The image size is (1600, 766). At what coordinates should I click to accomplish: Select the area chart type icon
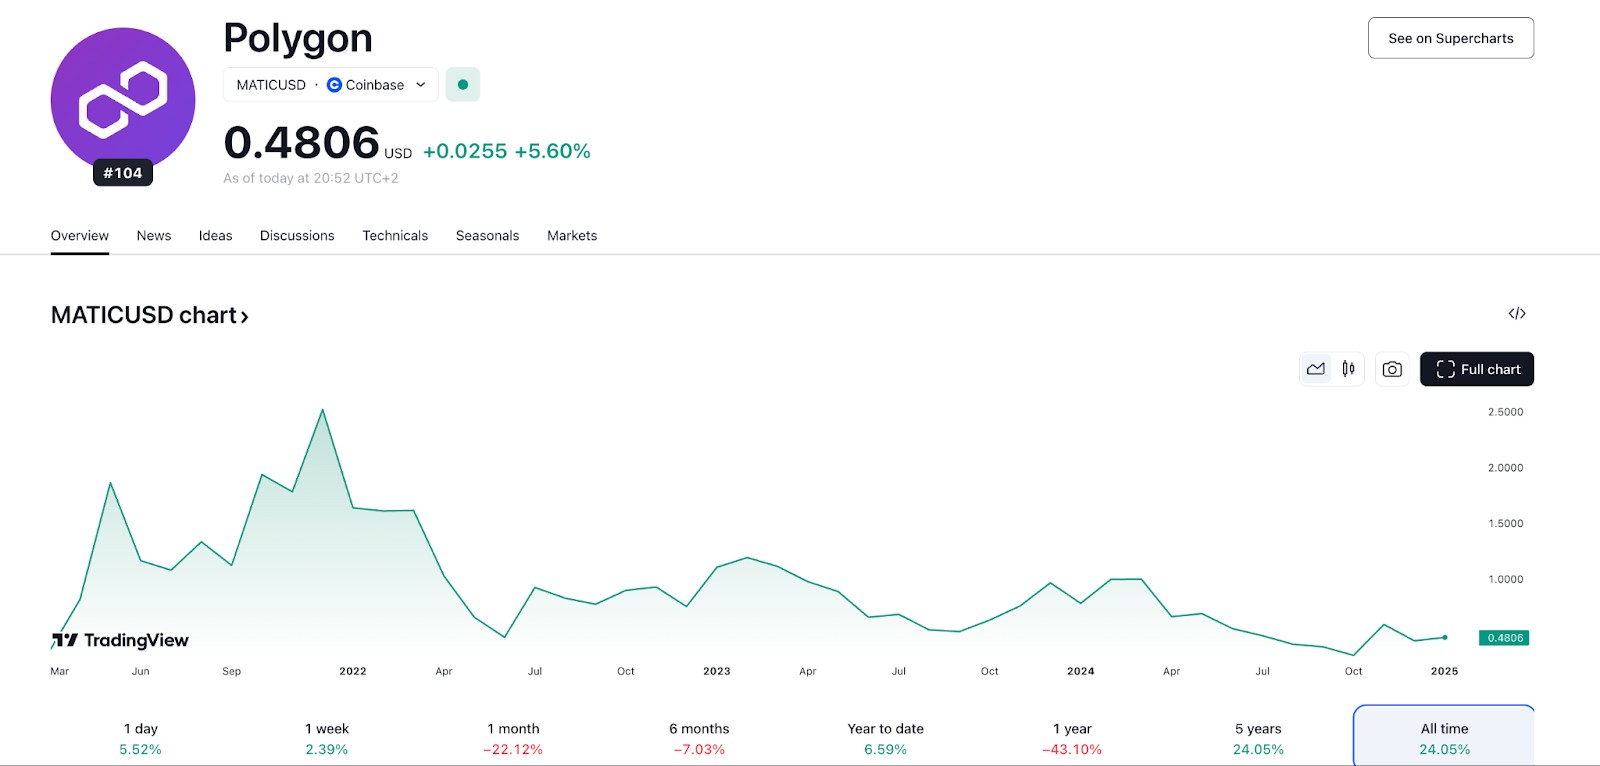point(1316,369)
